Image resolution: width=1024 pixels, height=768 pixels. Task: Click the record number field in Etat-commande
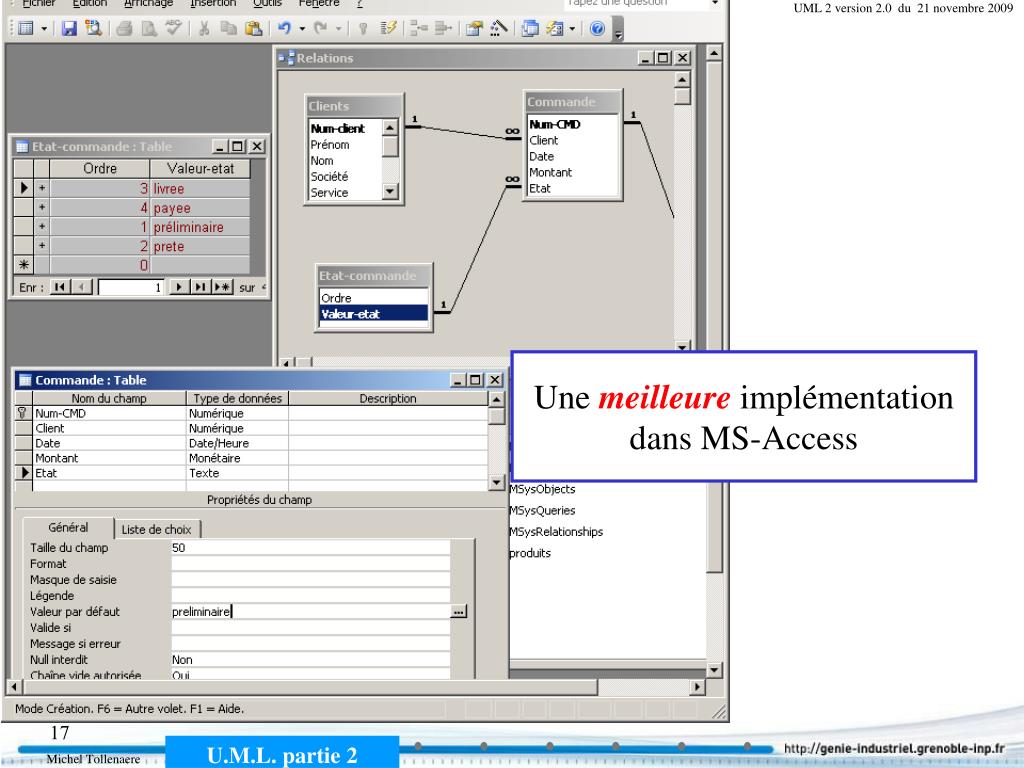131,287
